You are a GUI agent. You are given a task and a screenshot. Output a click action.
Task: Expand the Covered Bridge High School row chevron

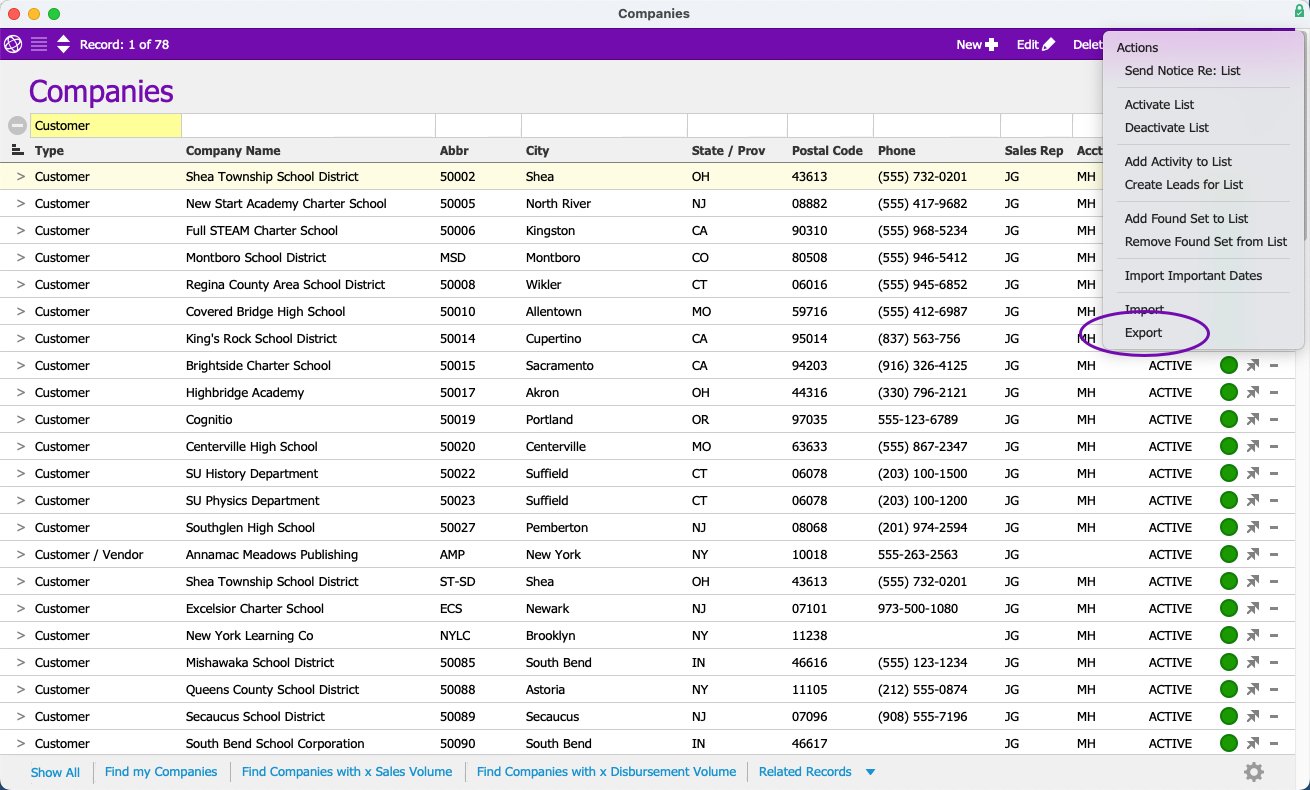pos(20,312)
